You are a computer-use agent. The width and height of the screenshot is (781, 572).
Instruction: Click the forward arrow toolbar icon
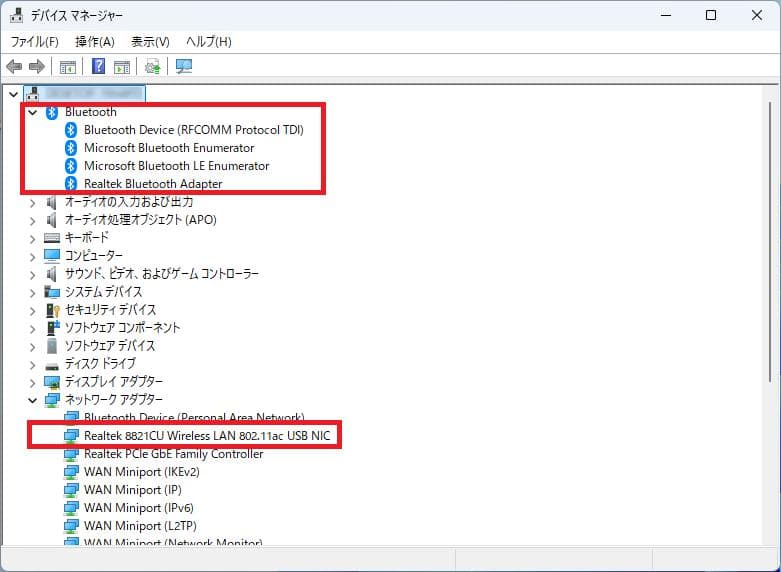37,67
